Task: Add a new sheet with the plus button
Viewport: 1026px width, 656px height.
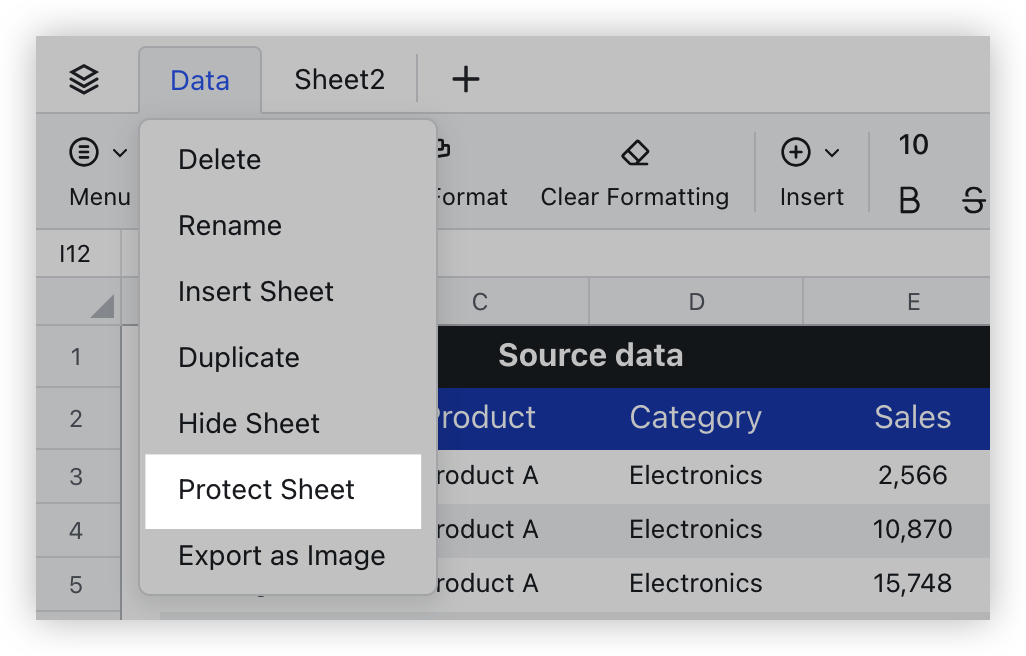Action: click(x=465, y=78)
